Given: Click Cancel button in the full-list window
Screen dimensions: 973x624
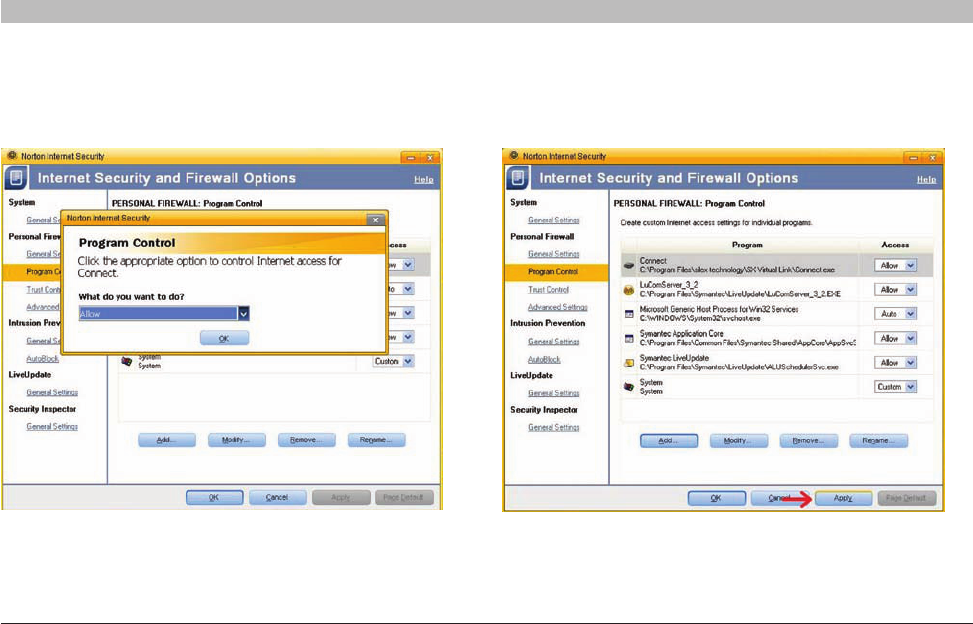Looking at the screenshot, I should tap(780, 497).
